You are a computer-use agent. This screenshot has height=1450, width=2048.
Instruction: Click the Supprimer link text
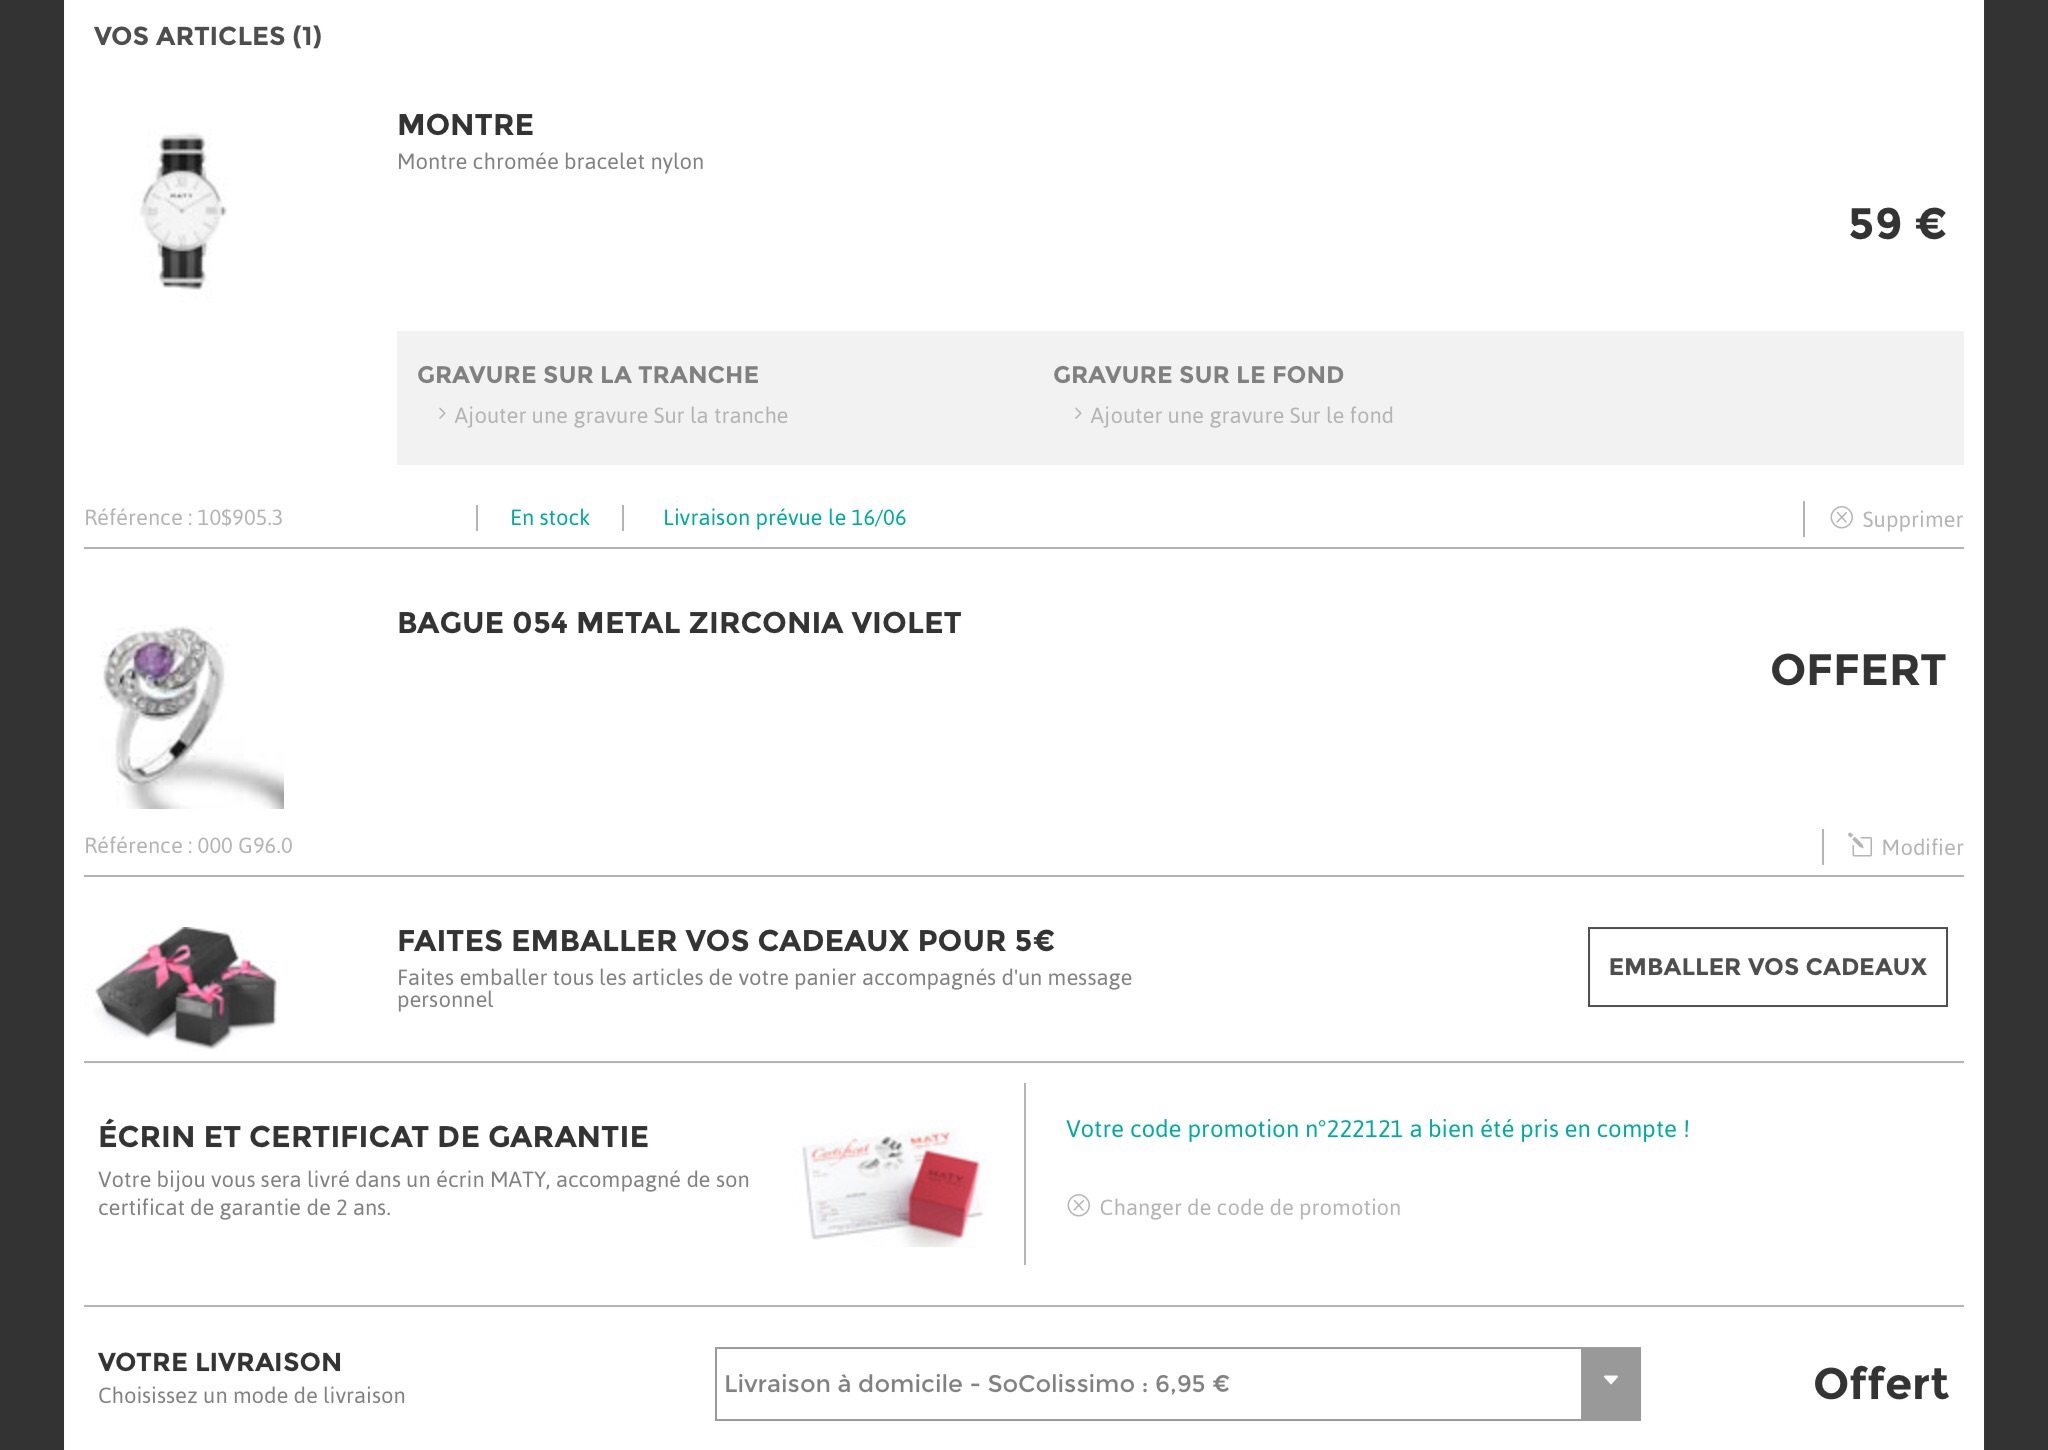pyautogui.click(x=1912, y=519)
